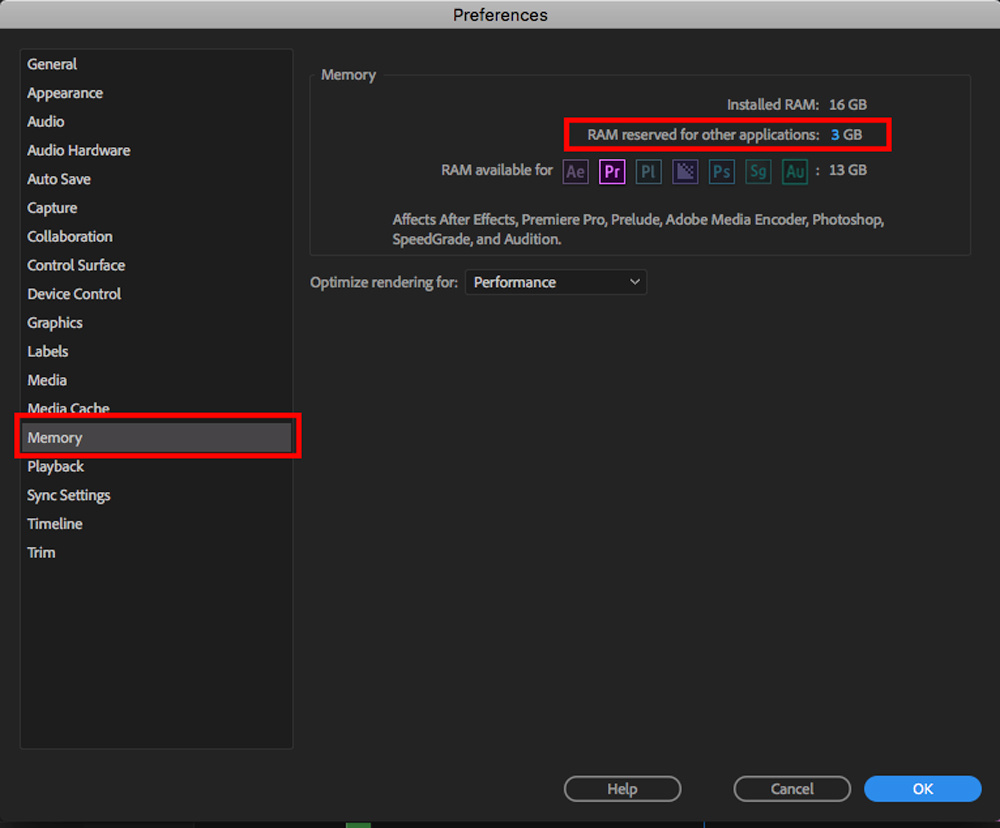Confirm settings with OK
Screen dimensions: 1000x828
pyautogui.click(x=922, y=788)
